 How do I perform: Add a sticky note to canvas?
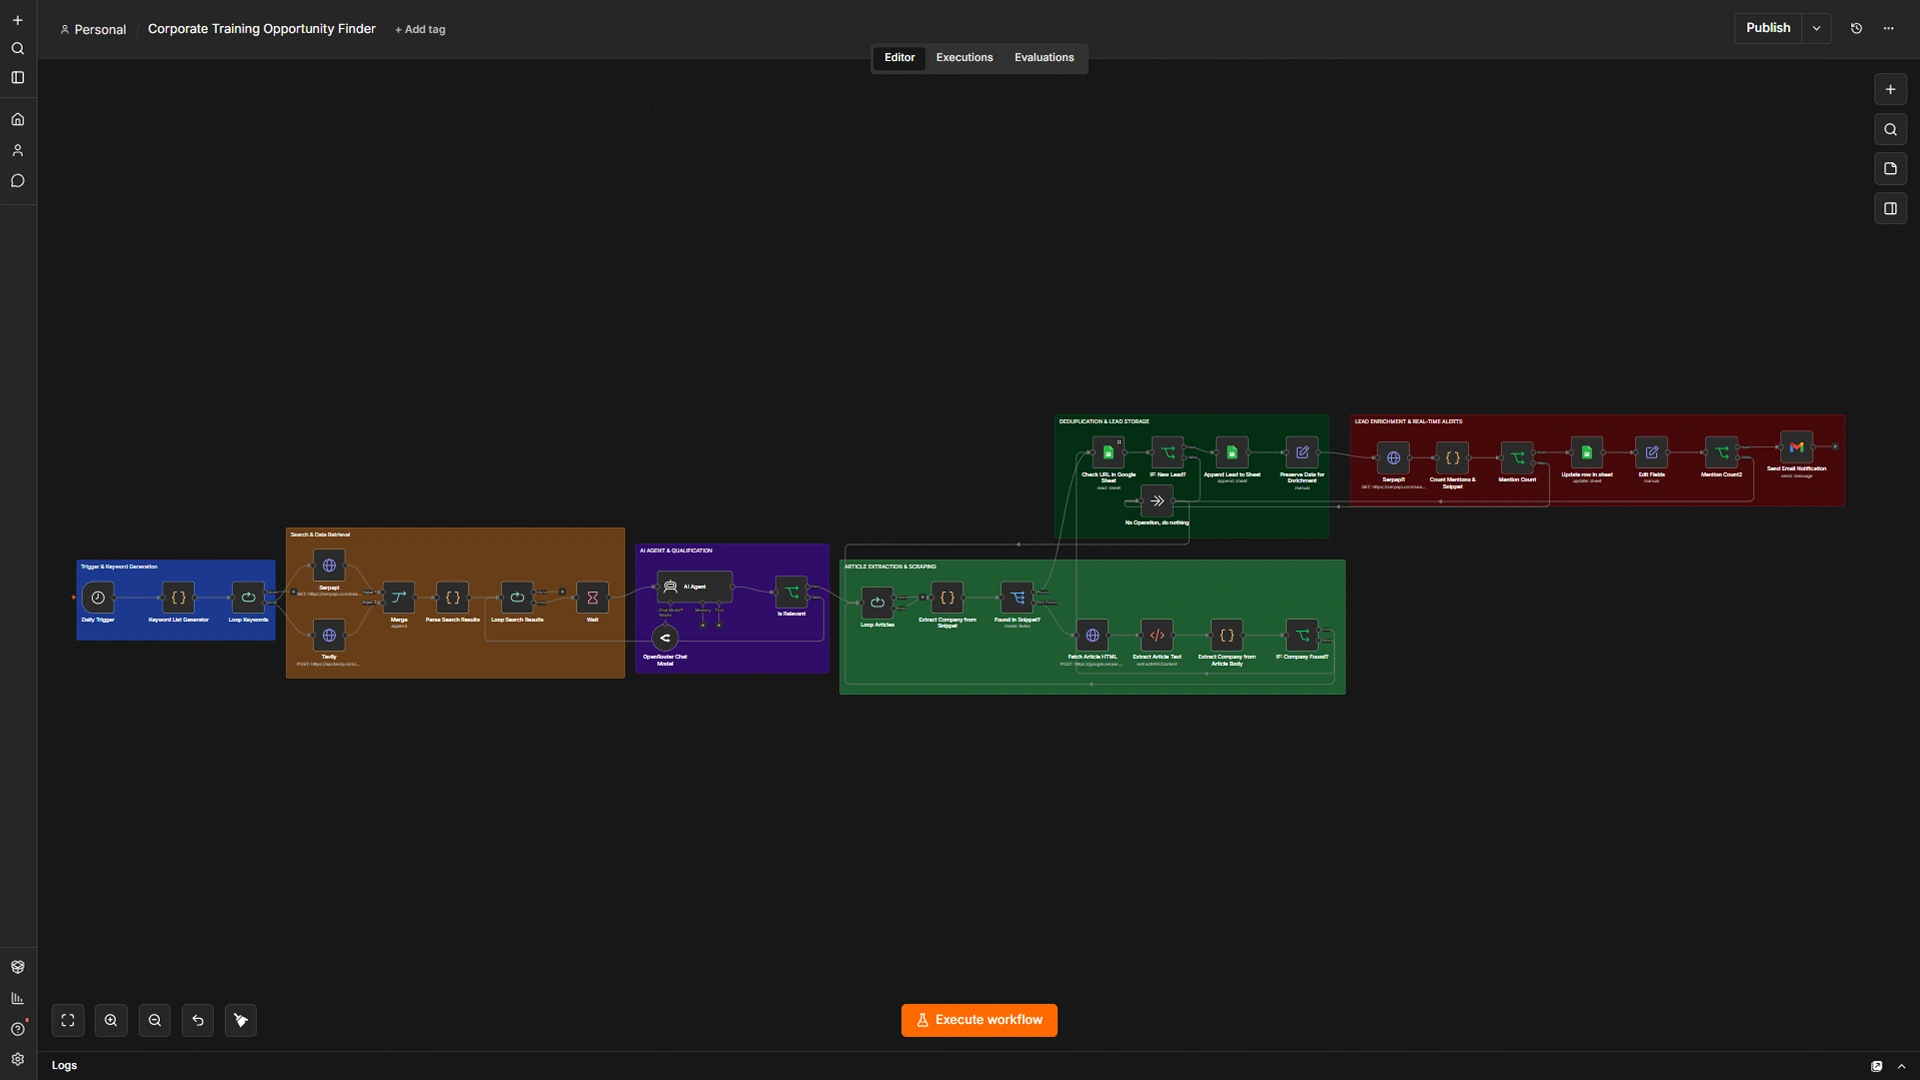point(1890,169)
